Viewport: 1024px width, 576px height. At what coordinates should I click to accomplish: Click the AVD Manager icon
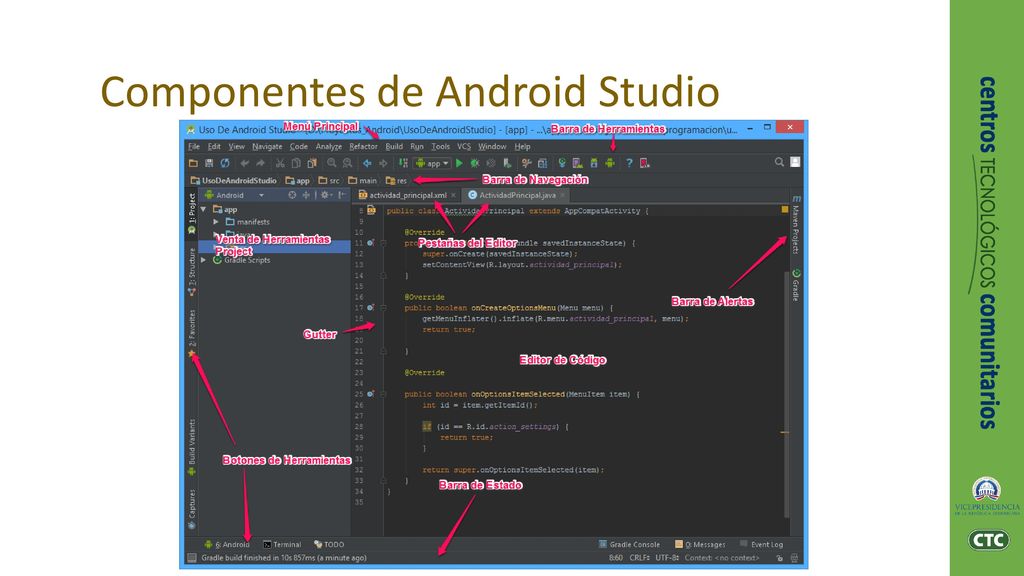point(577,163)
